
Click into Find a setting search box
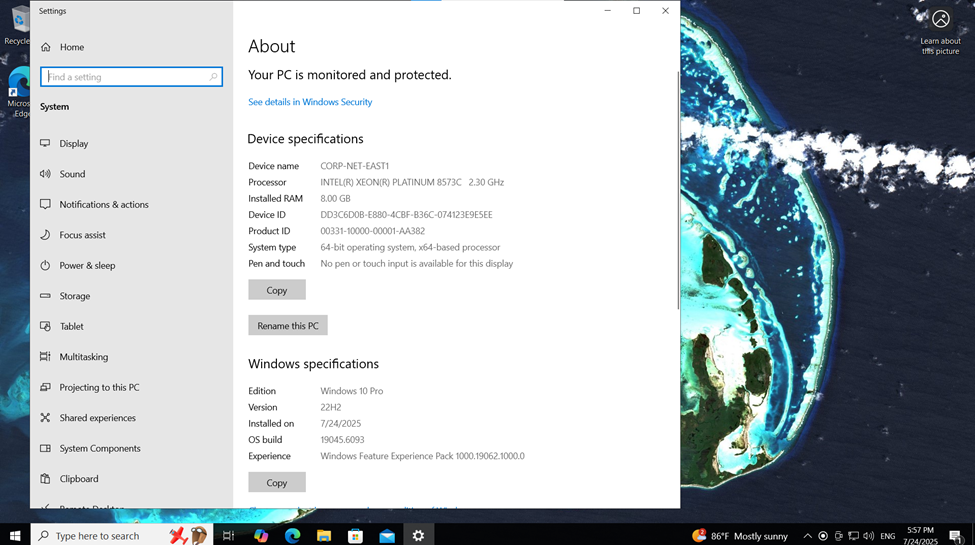(x=131, y=77)
